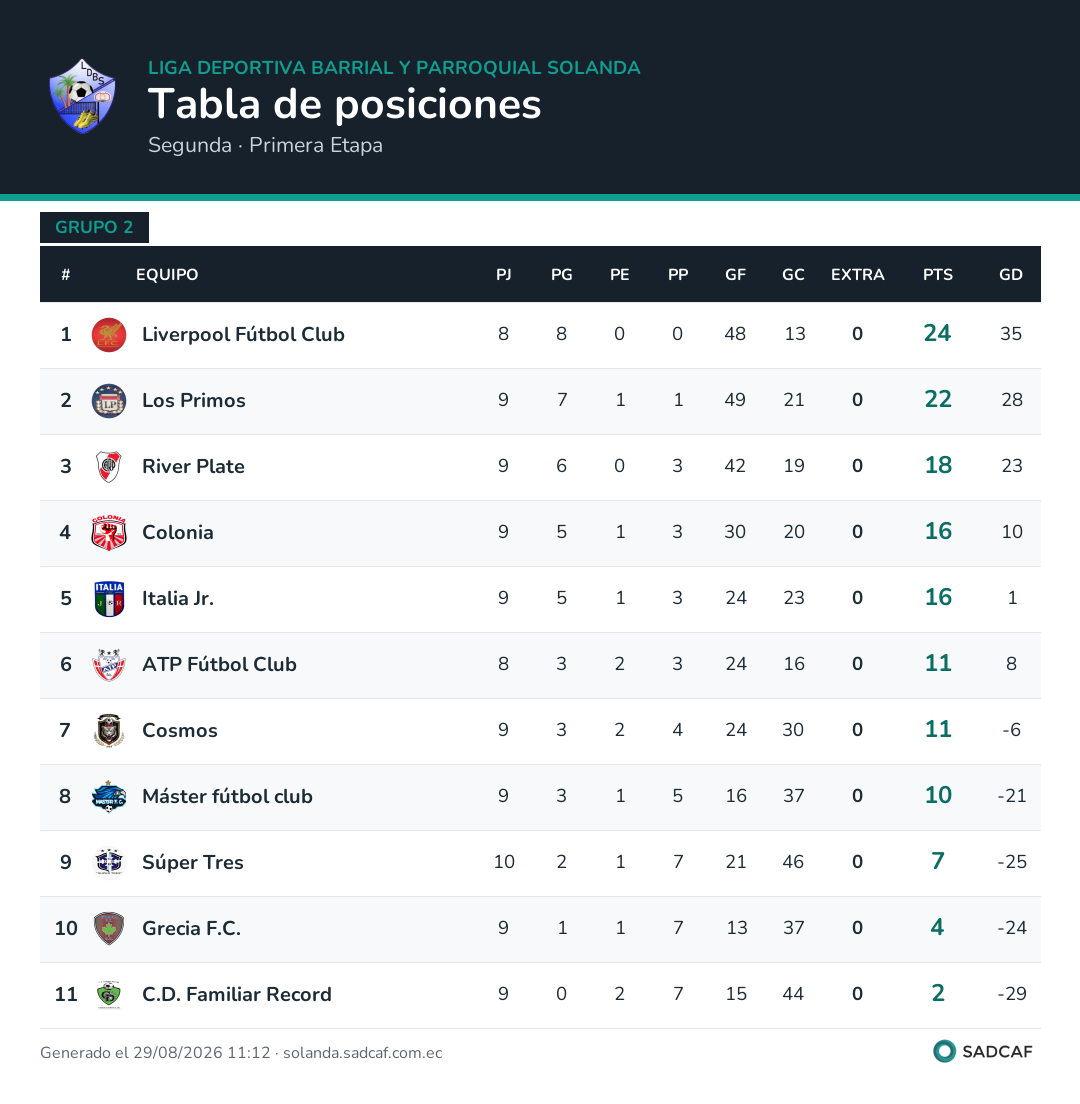Click the GD column header
The height and width of the screenshot is (1104, 1080).
pyautogui.click(x=1011, y=275)
